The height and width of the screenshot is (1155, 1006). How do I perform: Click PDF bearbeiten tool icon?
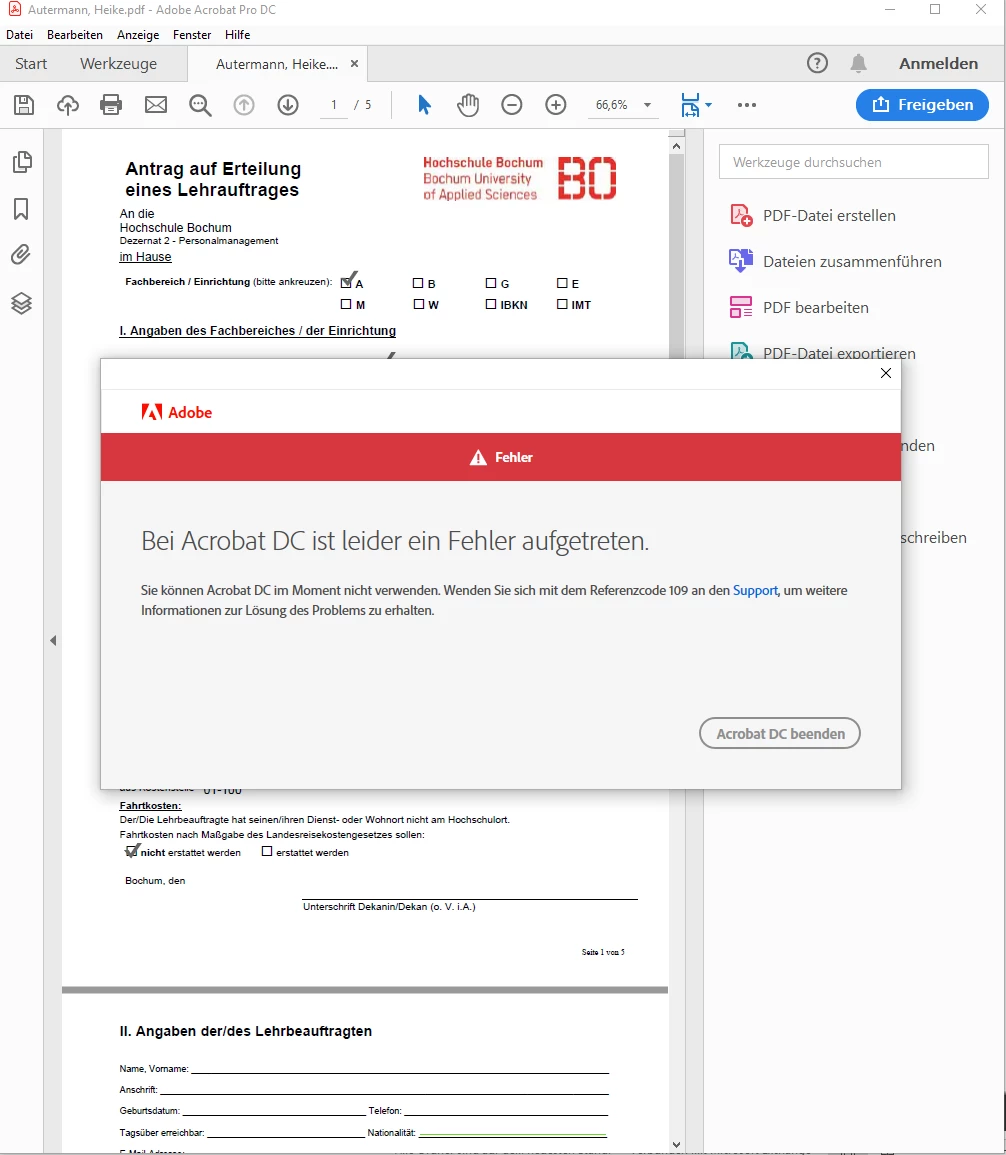point(741,307)
